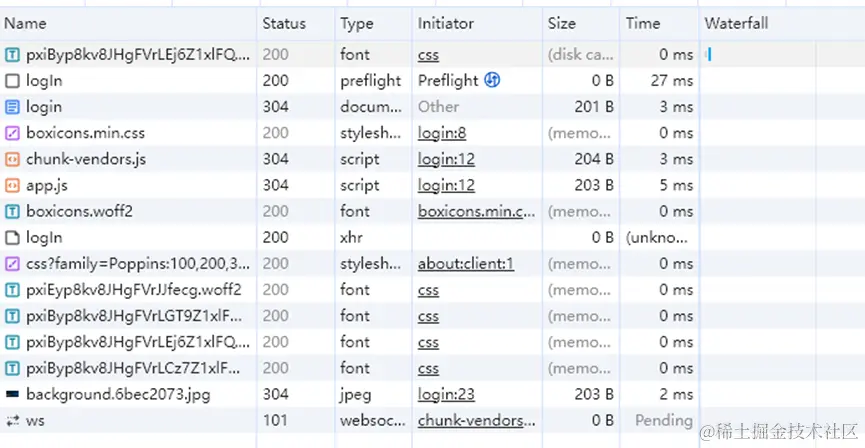Viewport: 865px width, 448px height.
Task: Open the login:23 initiator link
Action: [446, 395]
